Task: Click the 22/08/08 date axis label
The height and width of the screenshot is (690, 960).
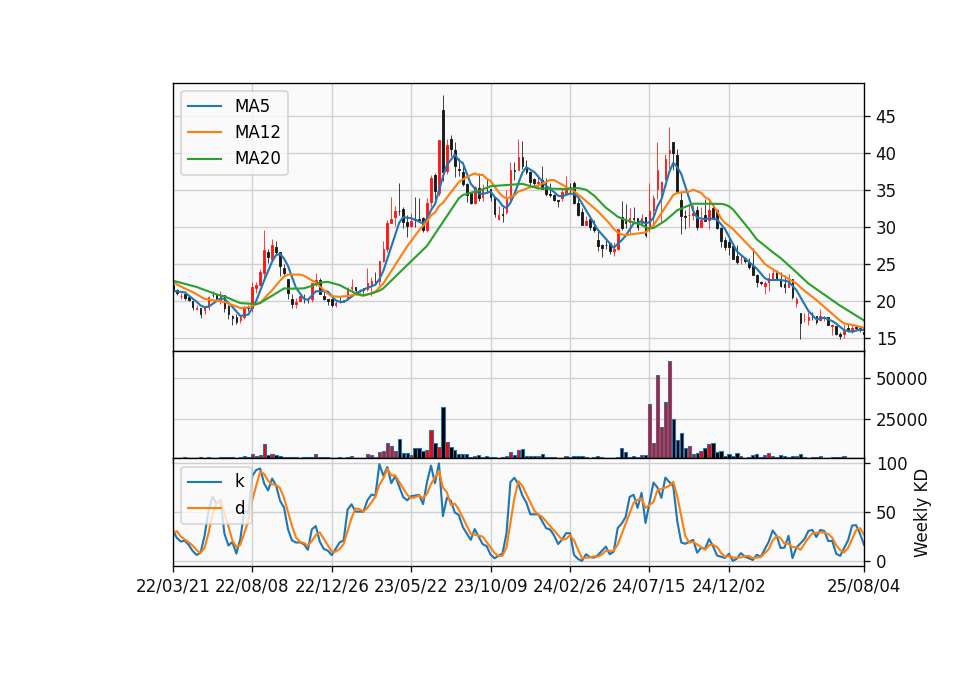Action: point(252,586)
